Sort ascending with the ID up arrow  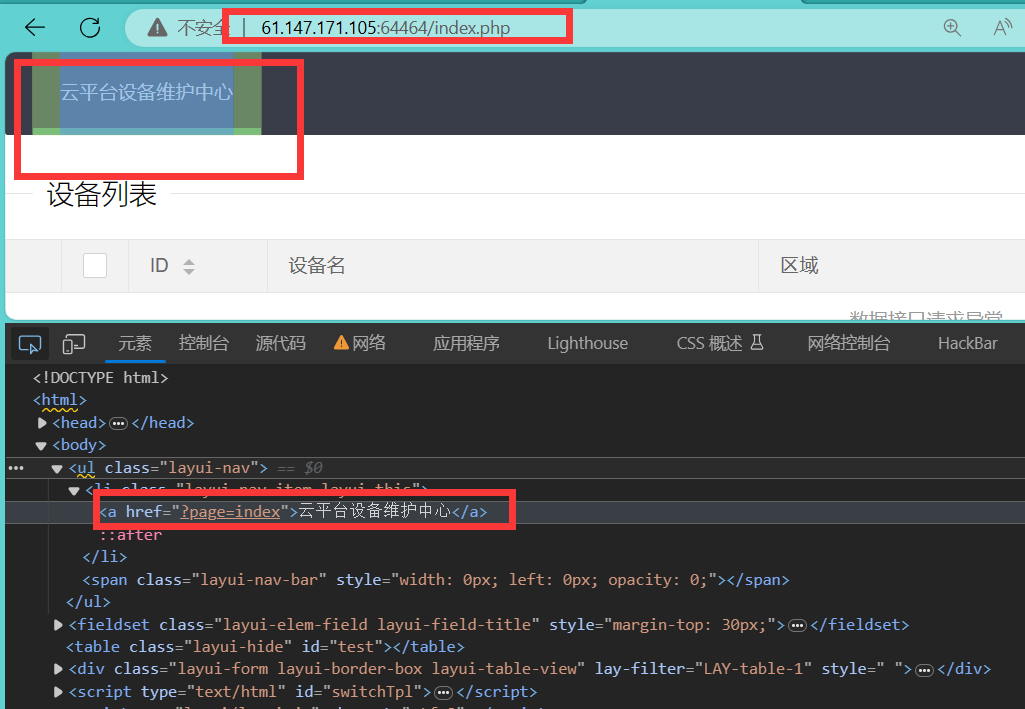(x=189, y=261)
